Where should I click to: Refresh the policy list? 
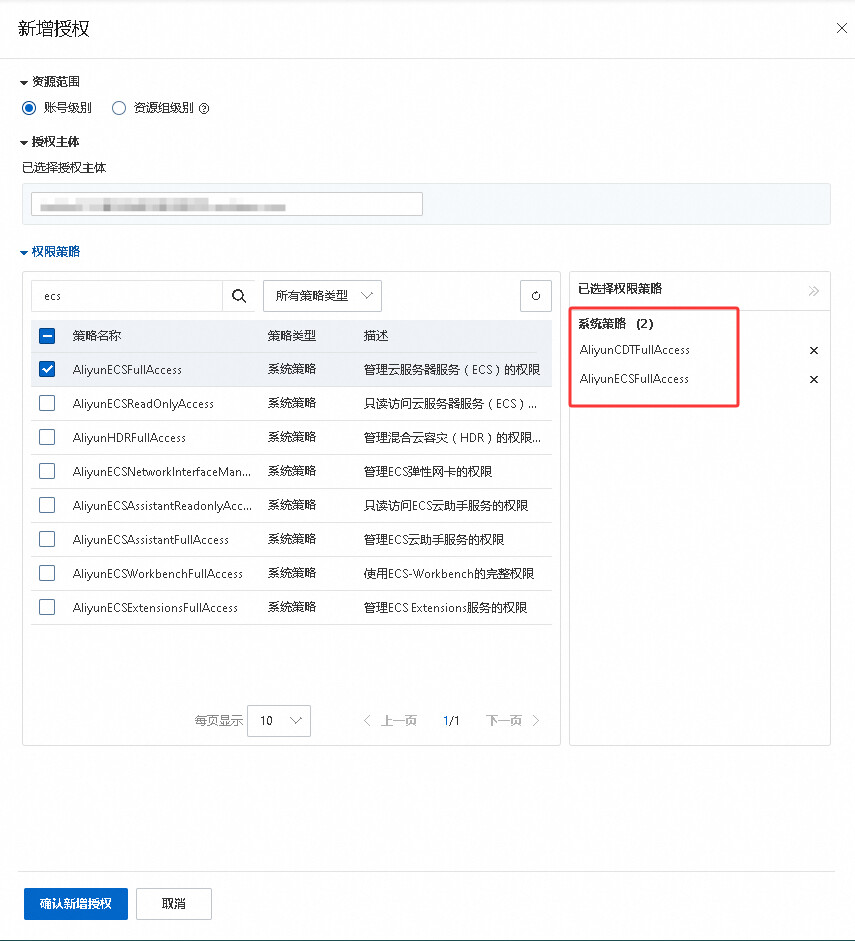pos(536,296)
